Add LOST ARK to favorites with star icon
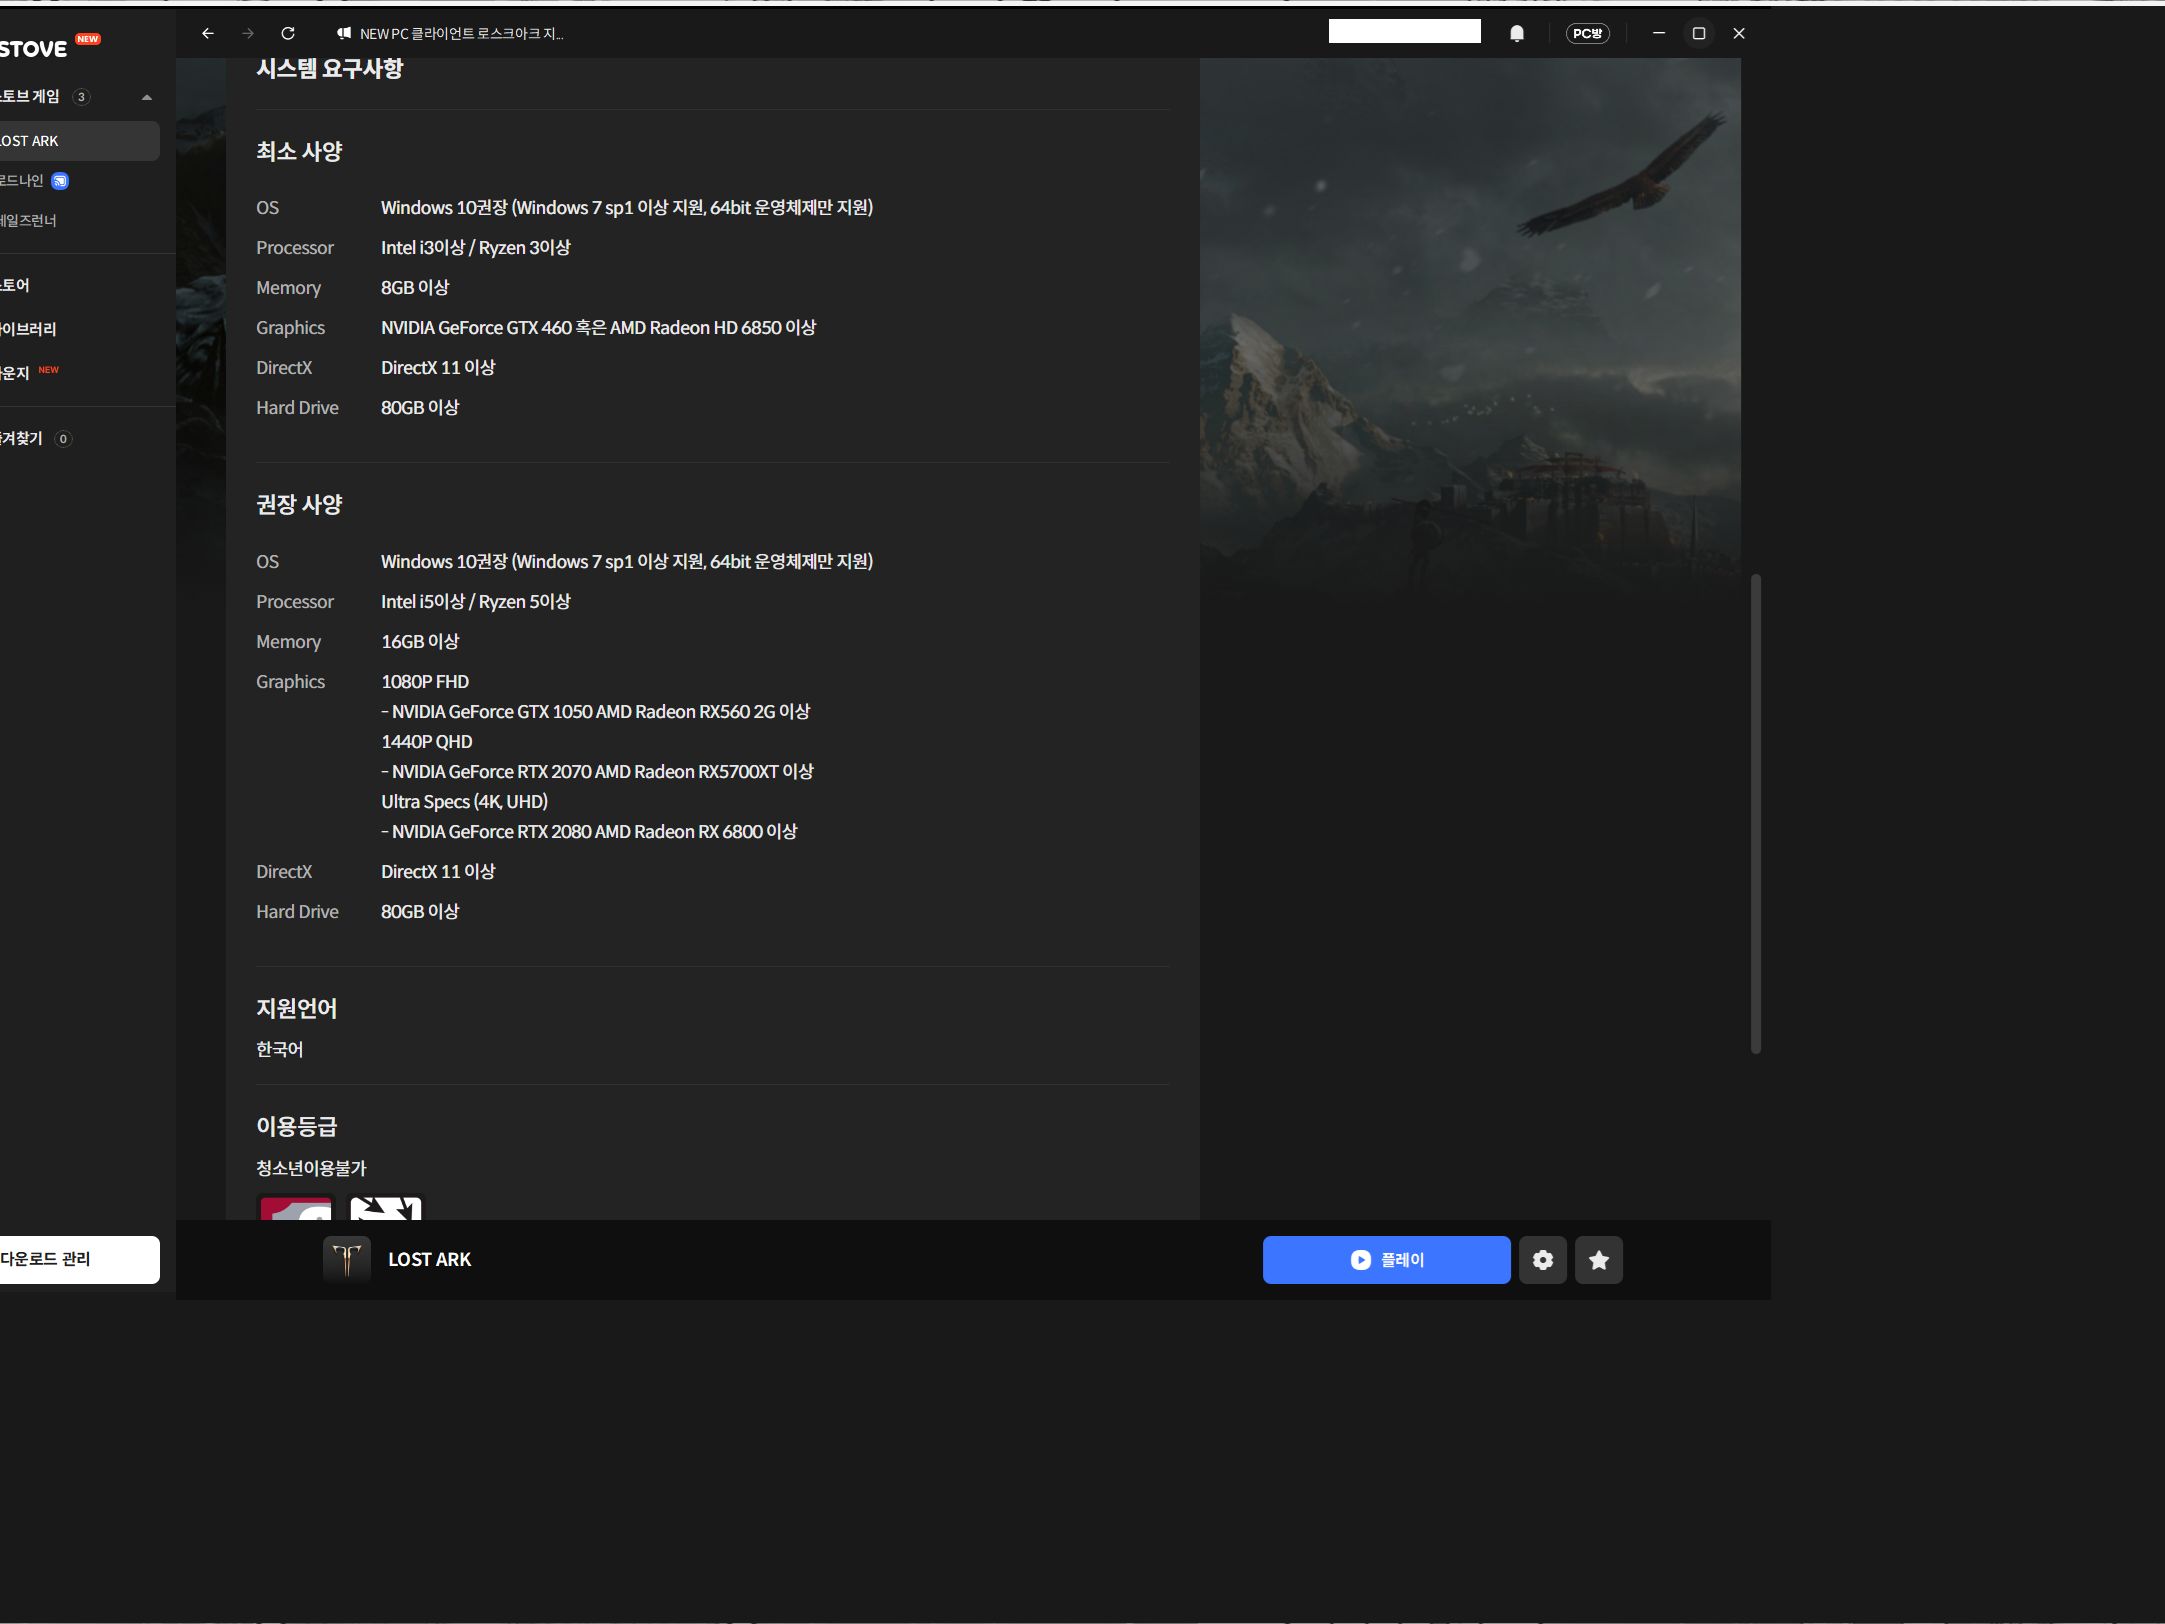 [1598, 1259]
